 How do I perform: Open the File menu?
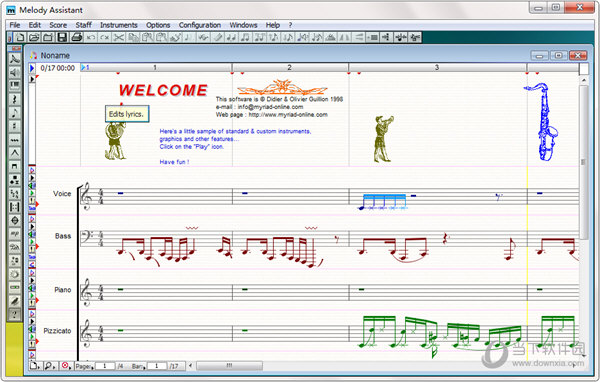point(15,25)
